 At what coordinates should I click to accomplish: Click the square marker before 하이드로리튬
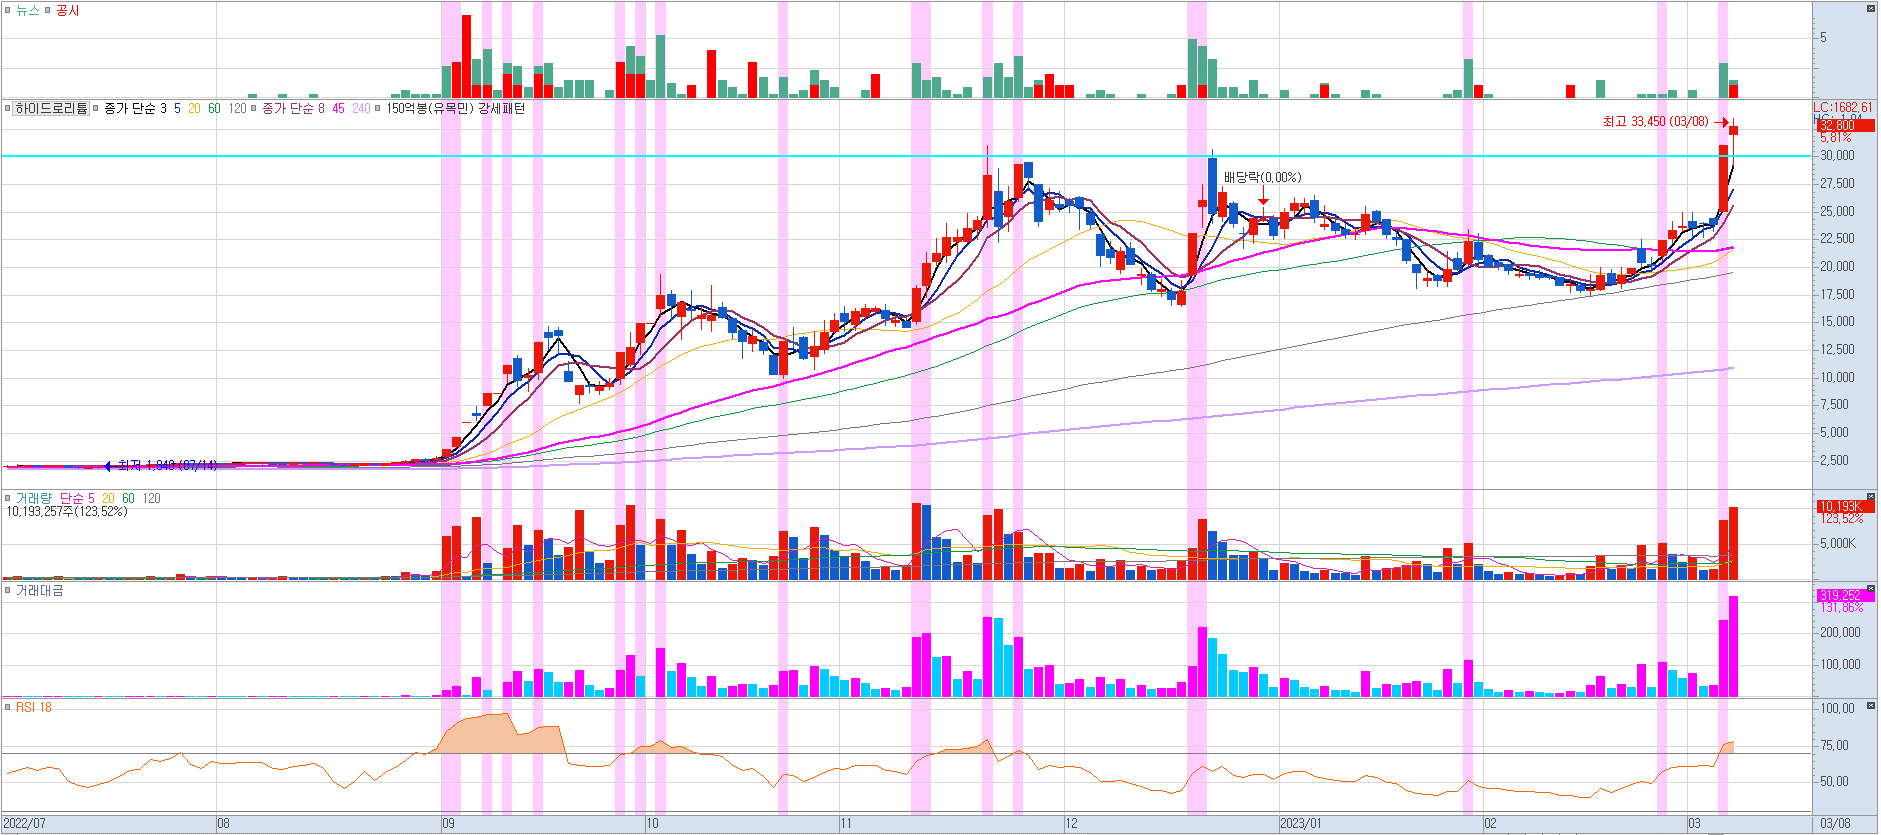(8, 108)
